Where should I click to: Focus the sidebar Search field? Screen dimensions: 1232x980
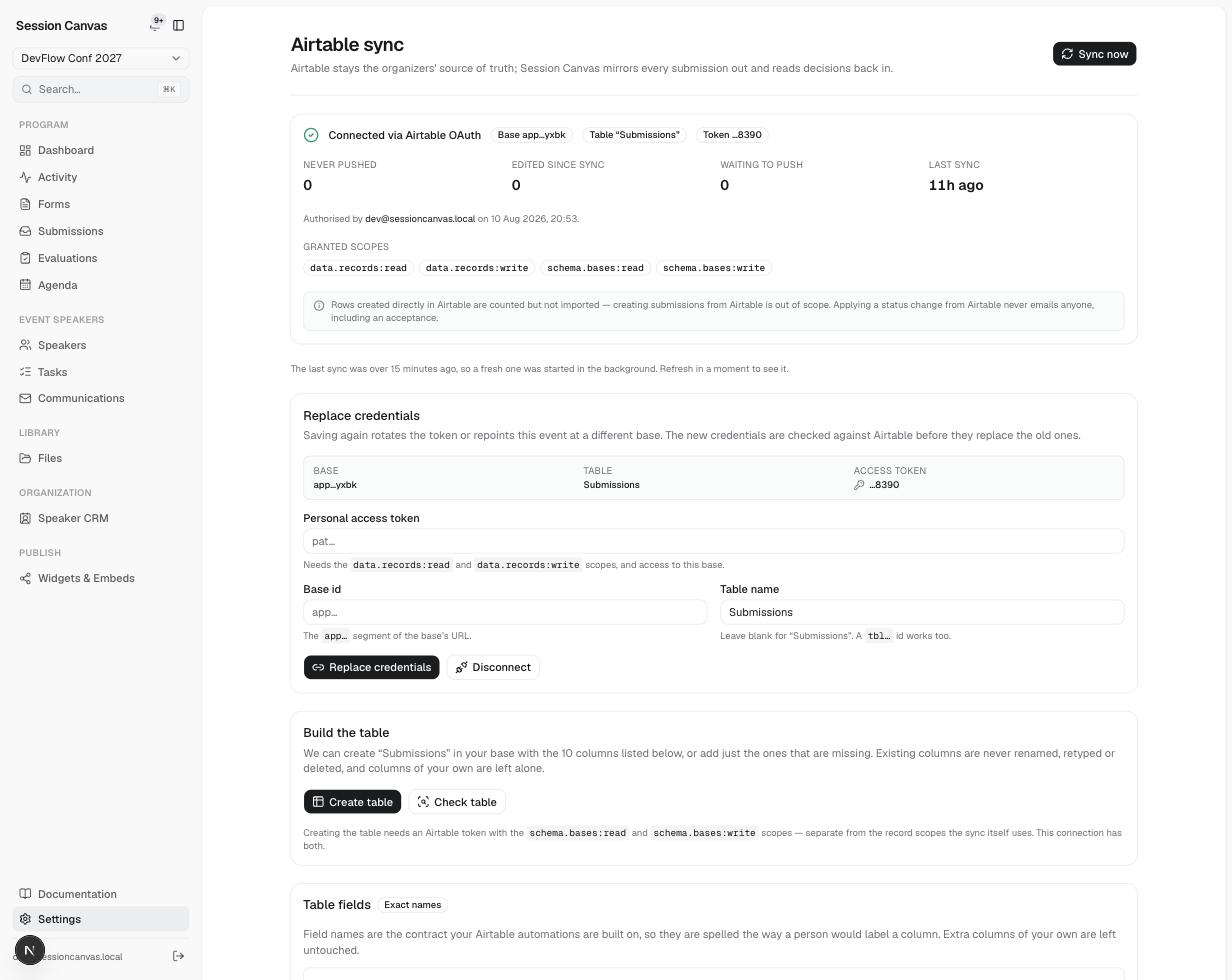[x=101, y=89]
